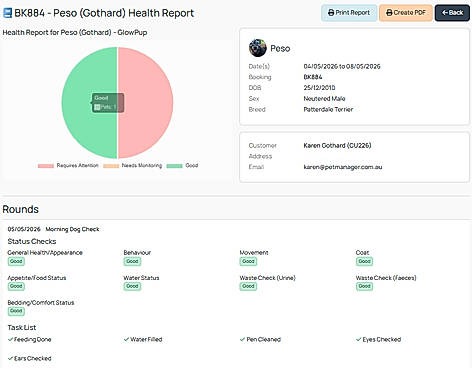The width and height of the screenshot is (472, 368).
Task: Click the checkmark next to Feeding Done
Action: 10,339
